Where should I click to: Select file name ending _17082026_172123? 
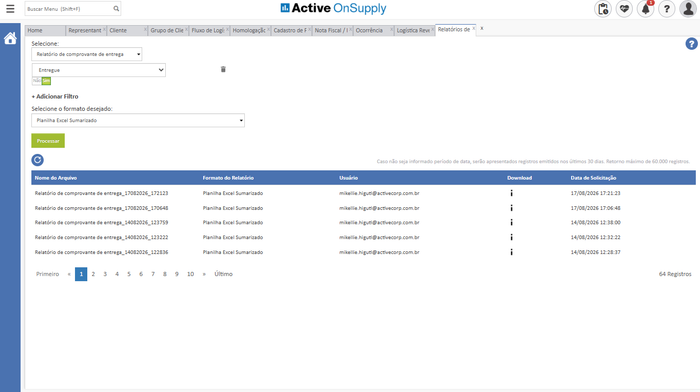[x=101, y=193]
